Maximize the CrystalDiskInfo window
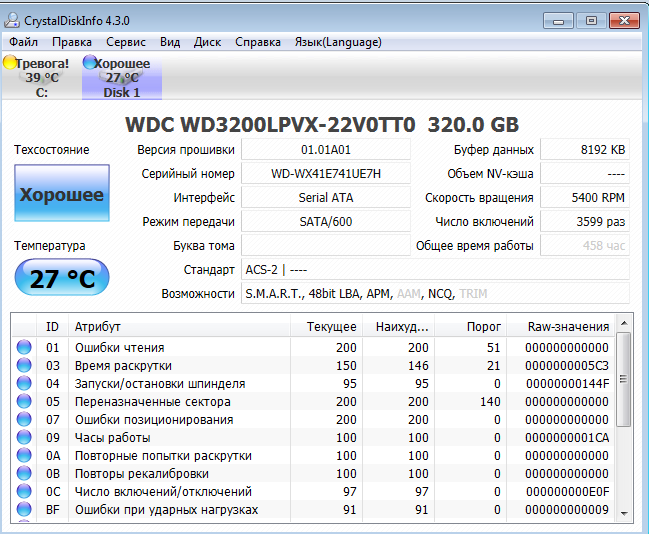Image resolution: width=649 pixels, height=534 pixels. coord(591,21)
